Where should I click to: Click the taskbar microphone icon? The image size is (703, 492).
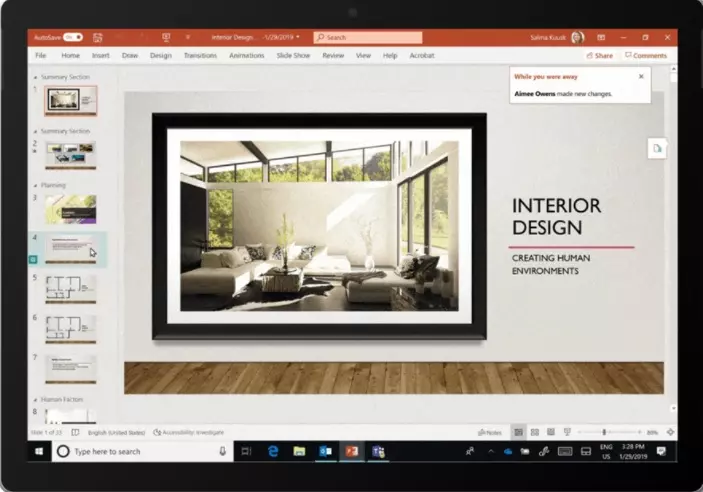[222, 451]
